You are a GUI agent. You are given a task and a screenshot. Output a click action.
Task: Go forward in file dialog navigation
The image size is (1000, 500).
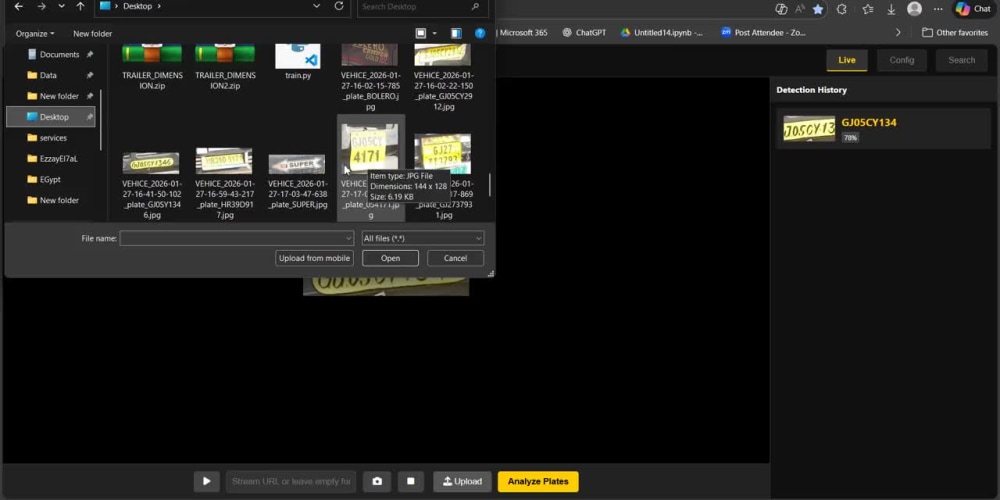click(41, 6)
